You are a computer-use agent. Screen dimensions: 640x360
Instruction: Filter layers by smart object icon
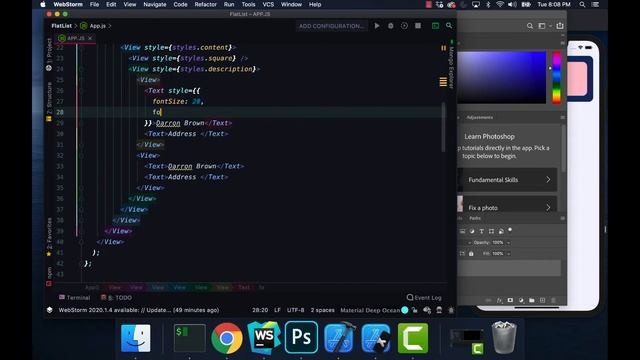pyautogui.click(x=501, y=231)
